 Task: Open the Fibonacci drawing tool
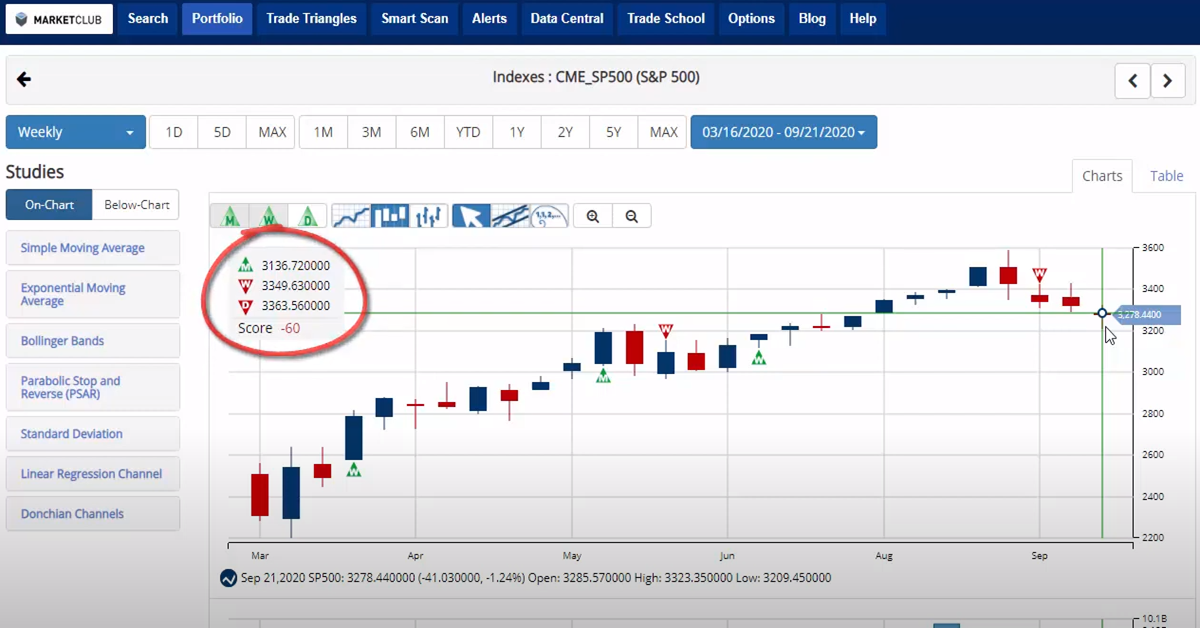tap(549, 216)
